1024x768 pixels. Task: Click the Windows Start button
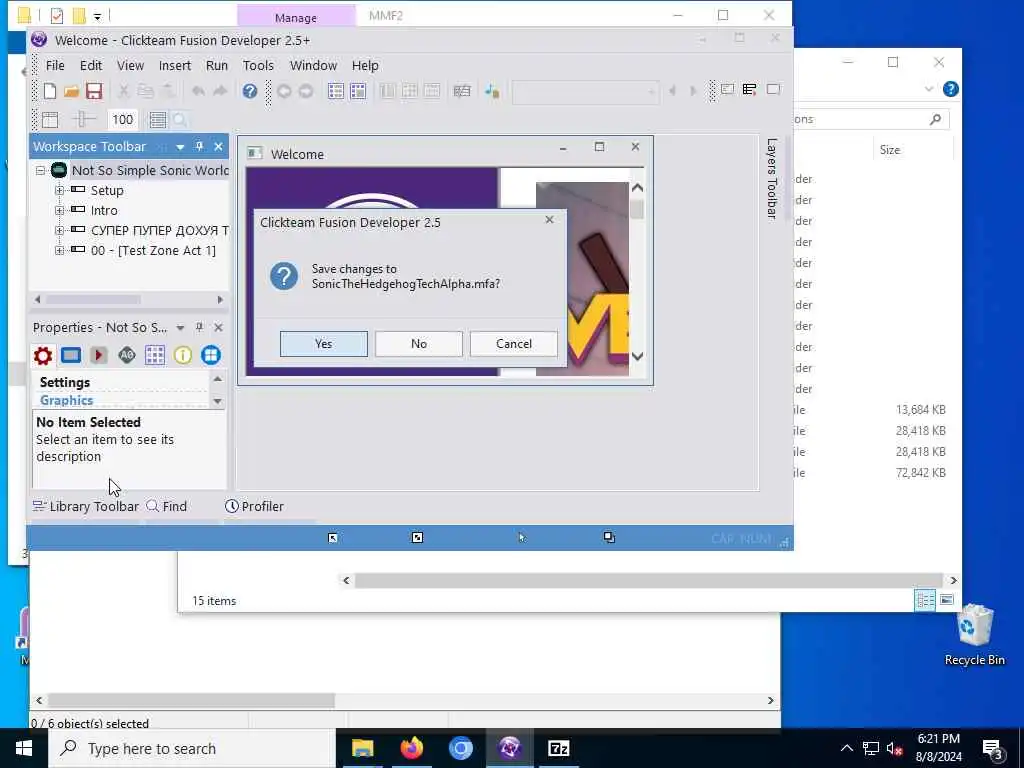(x=24, y=748)
